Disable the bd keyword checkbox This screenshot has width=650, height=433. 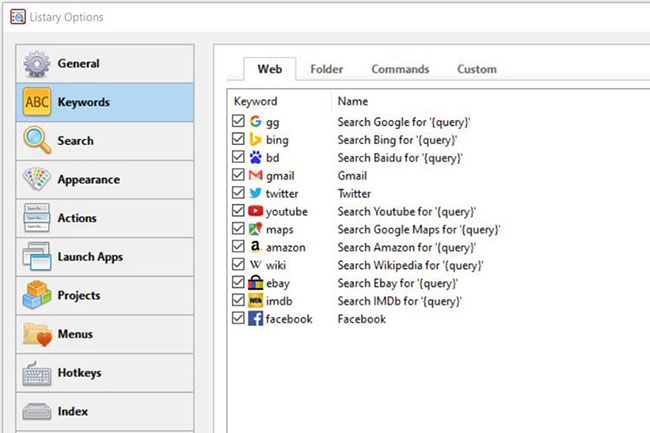click(238, 157)
